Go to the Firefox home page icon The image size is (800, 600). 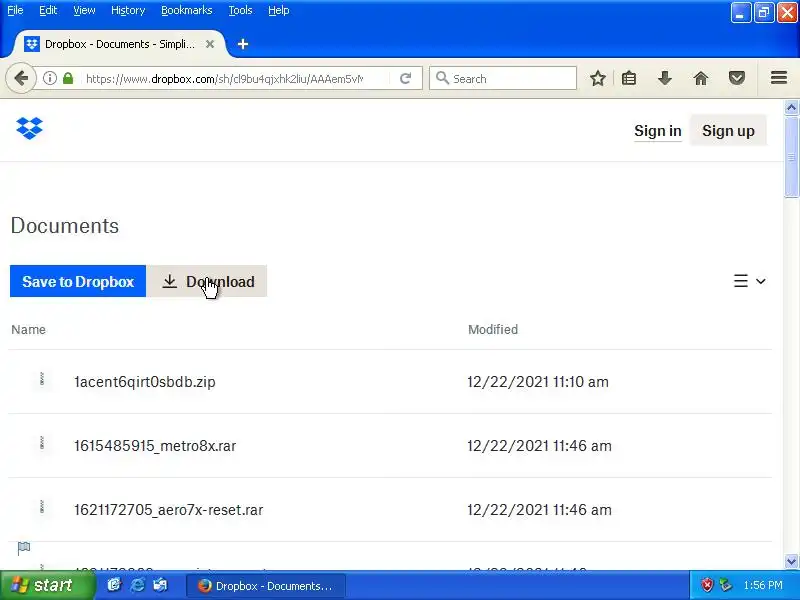click(701, 79)
